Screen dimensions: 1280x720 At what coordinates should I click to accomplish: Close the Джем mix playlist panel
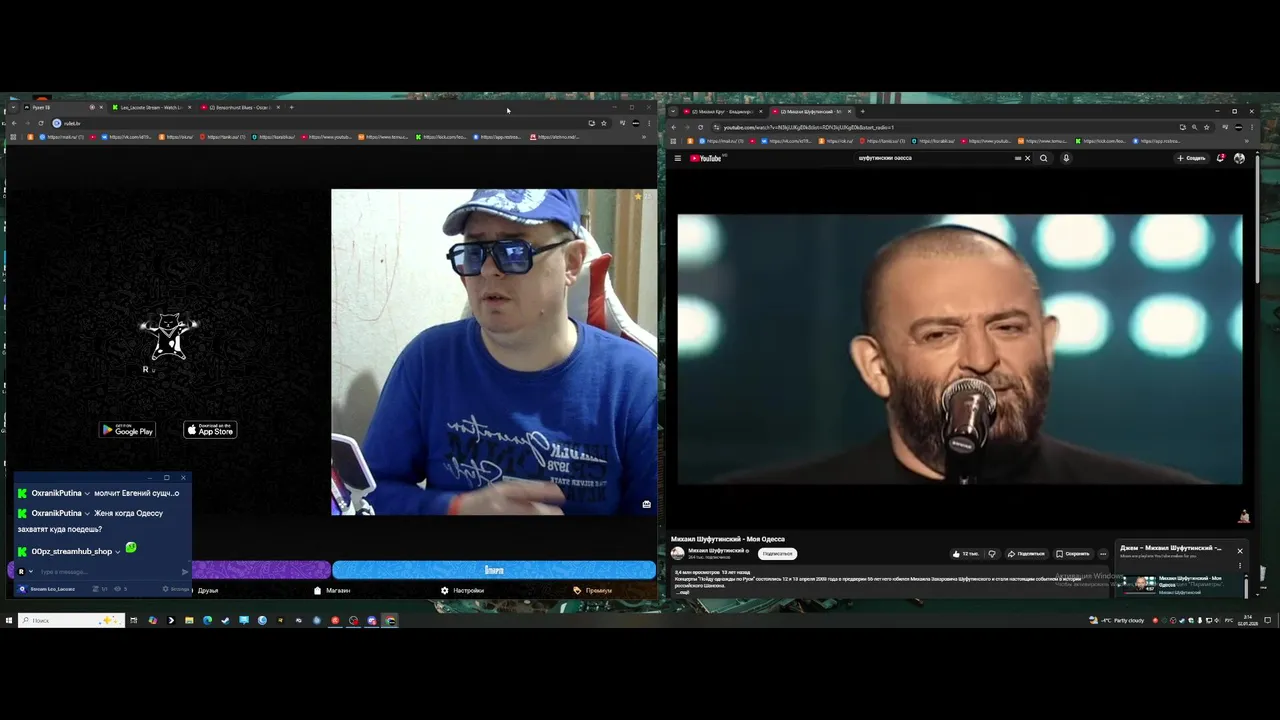coord(1239,551)
